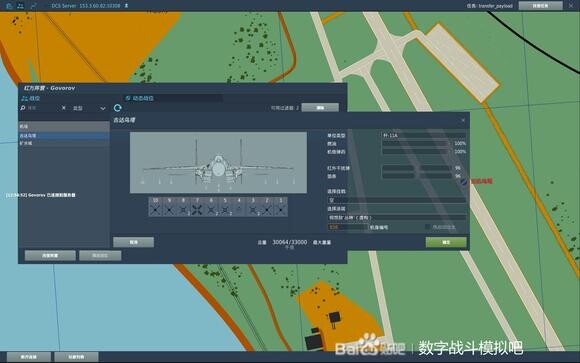Click the Govorov connected chat message
This screenshot has height=363, width=580.
click(x=41, y=195)
